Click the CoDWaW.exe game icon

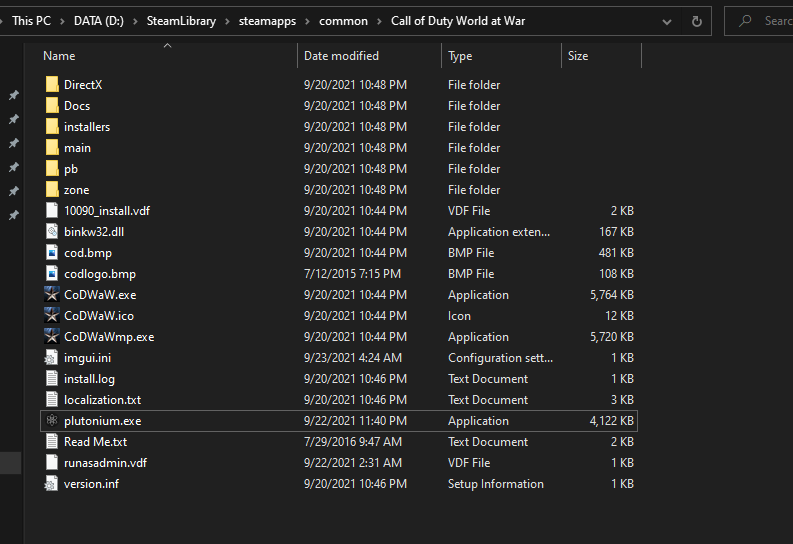click(53, 295)
